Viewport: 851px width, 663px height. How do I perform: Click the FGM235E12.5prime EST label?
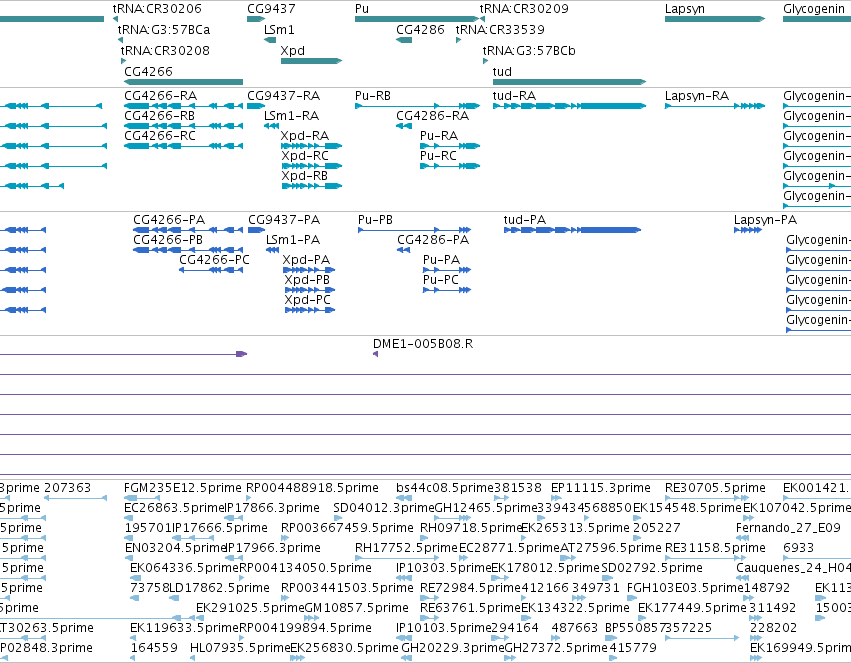183,488
